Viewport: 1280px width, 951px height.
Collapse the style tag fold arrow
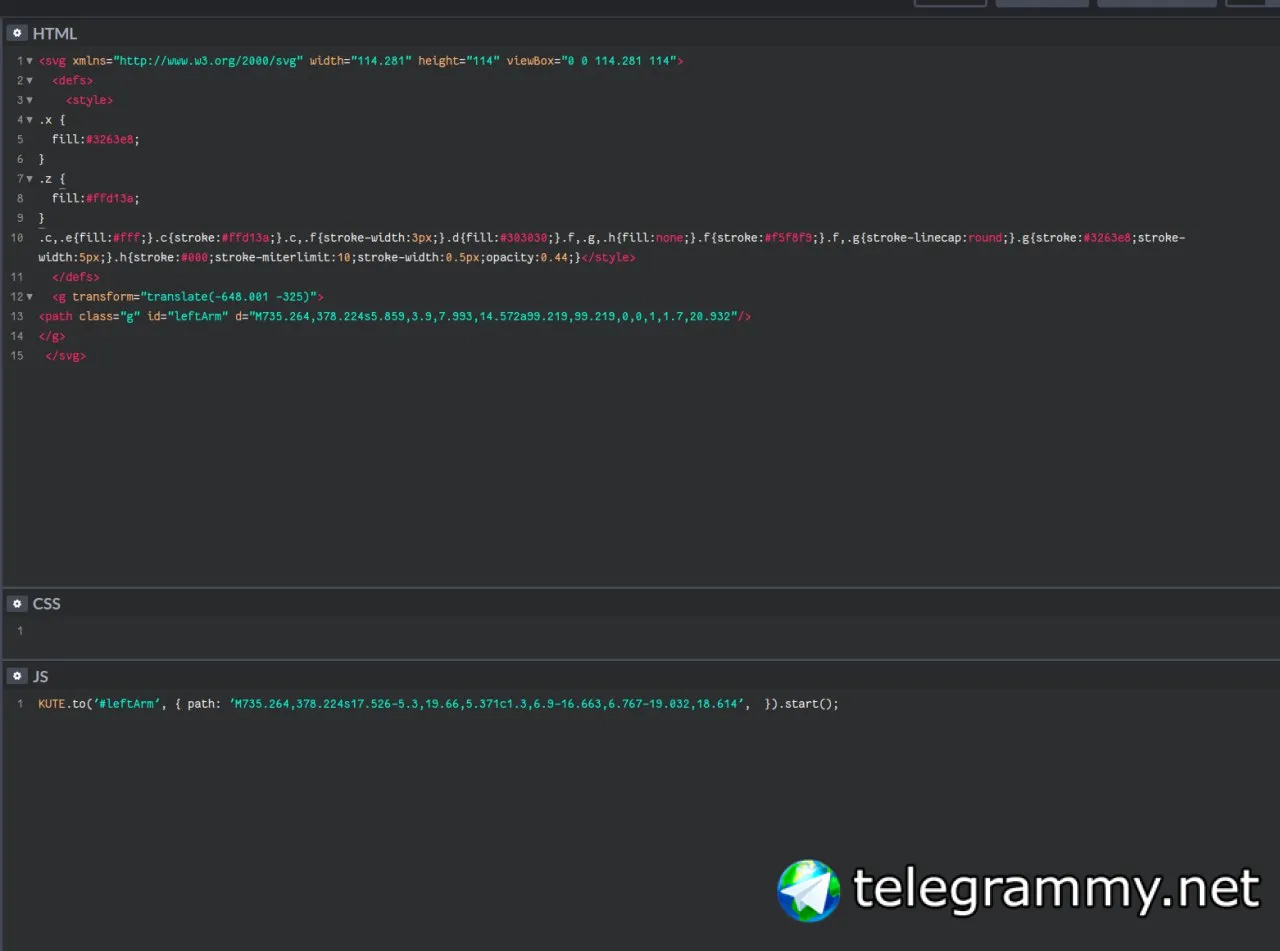[x=29, y=100]
